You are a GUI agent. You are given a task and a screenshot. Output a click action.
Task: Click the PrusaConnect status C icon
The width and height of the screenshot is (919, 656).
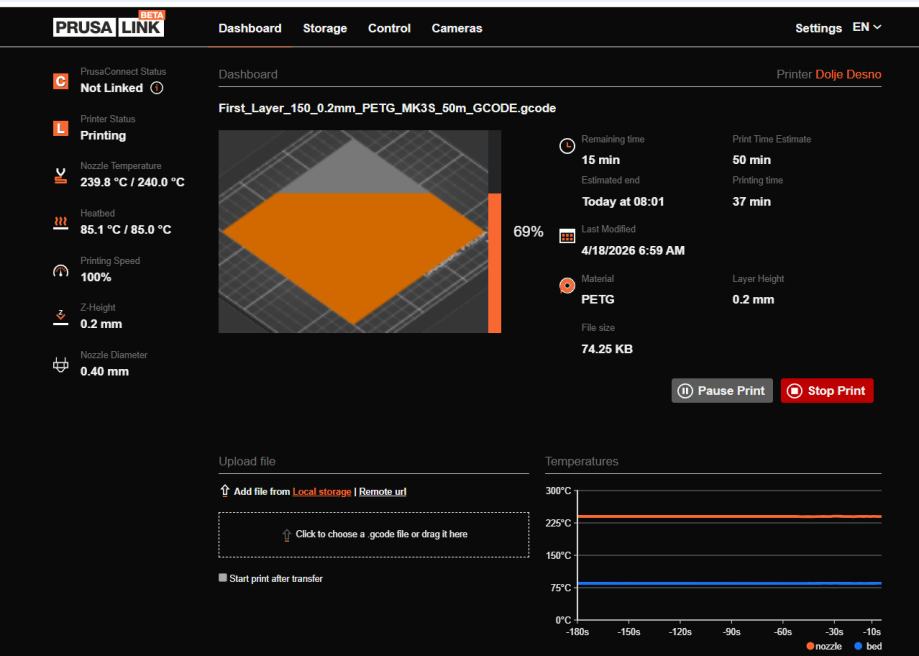[60, 82]
